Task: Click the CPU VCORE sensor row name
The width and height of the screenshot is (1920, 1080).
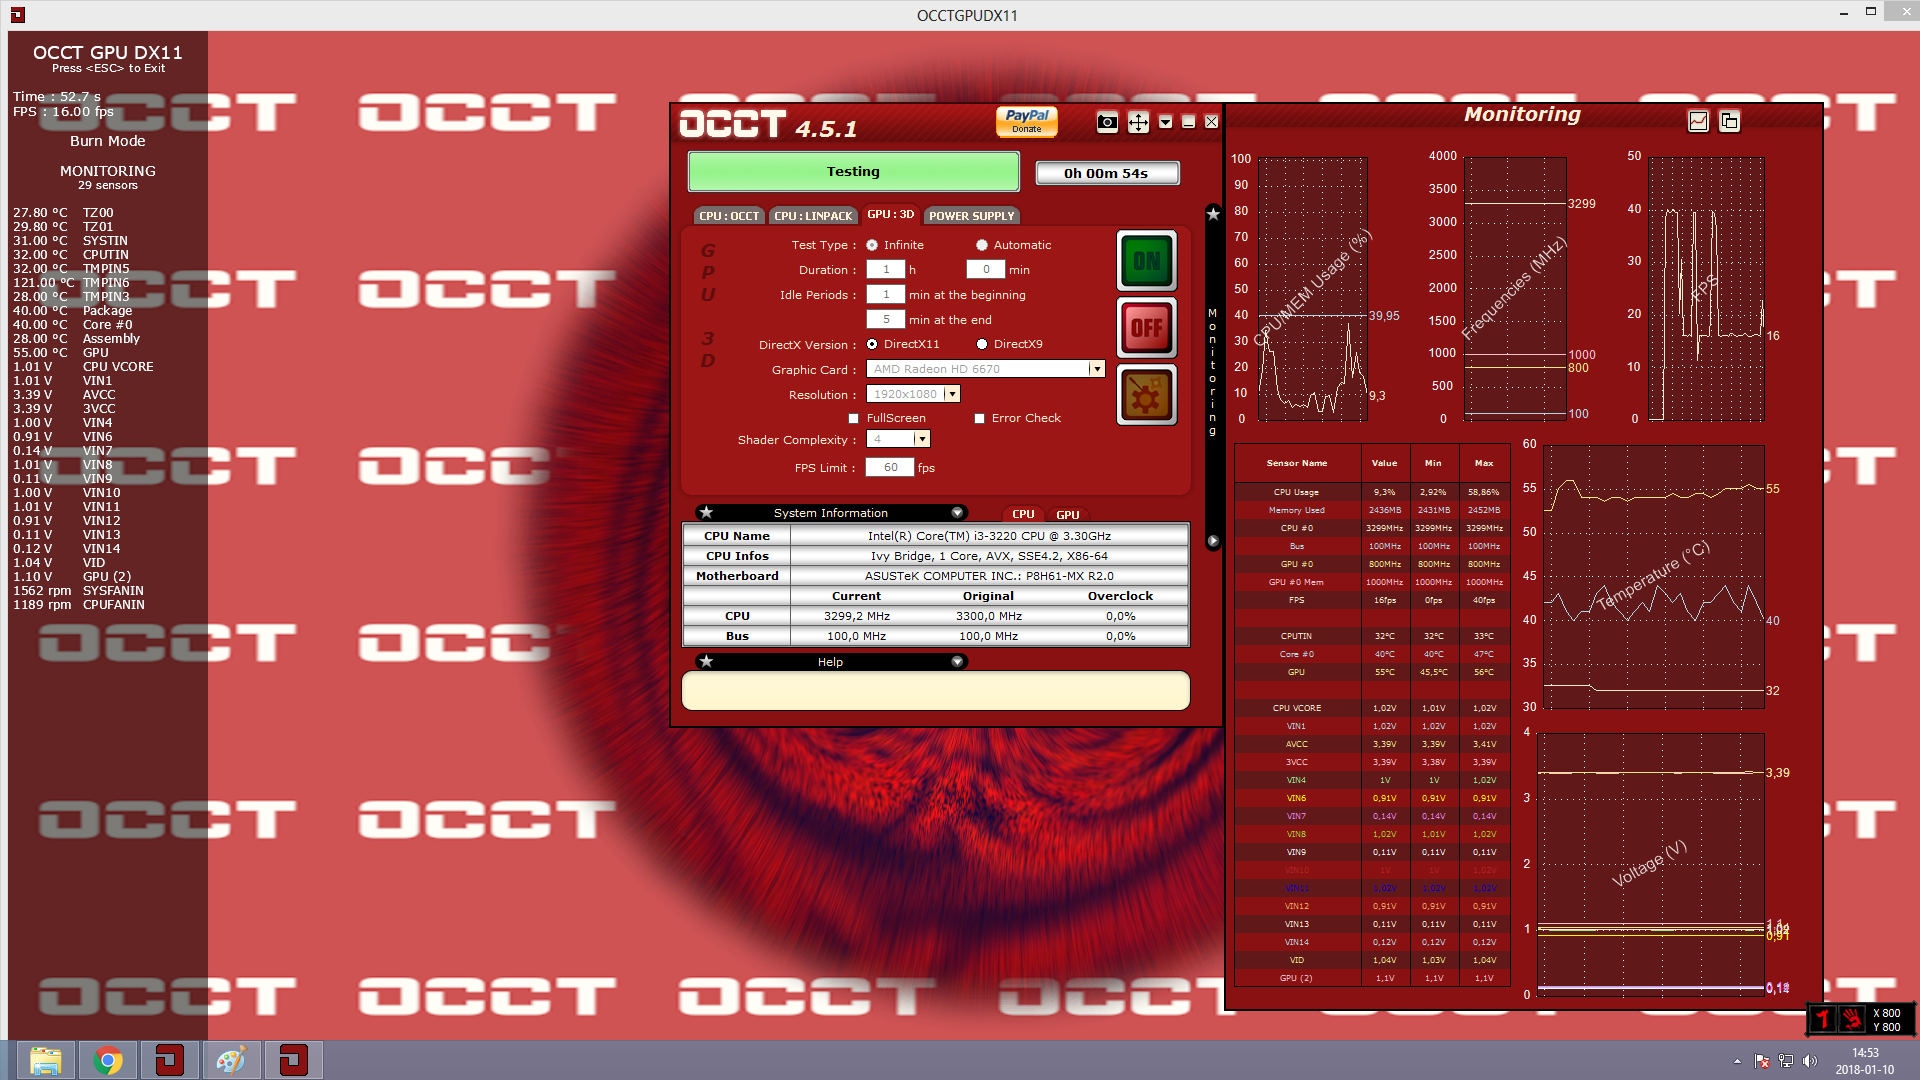Action: 1296,708
